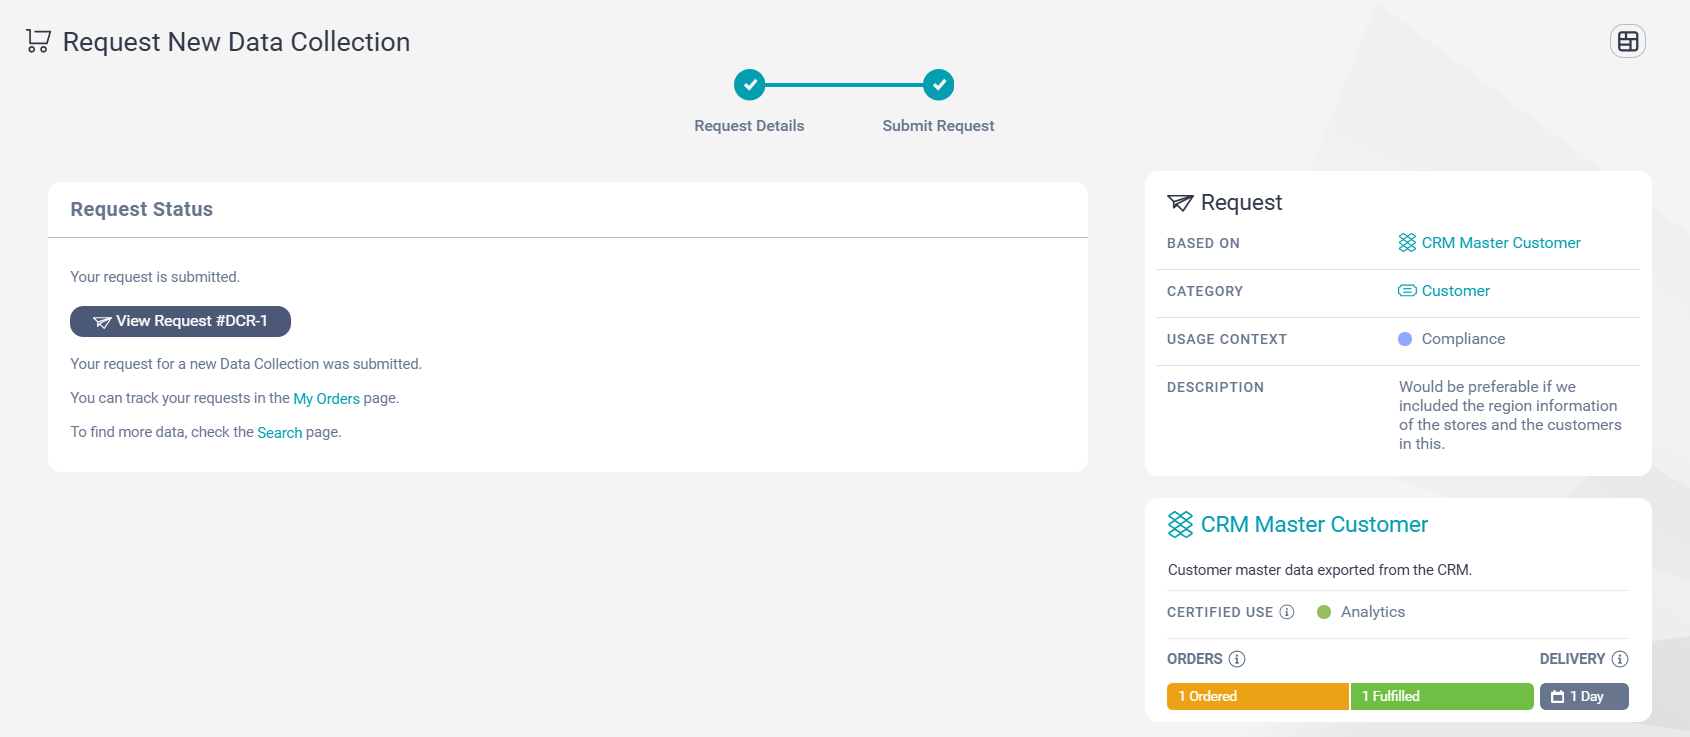The width and height of the screenshot is (1690, 737).
Task: Click the green Analytics certified use dot
Action: pos(1324,612)
